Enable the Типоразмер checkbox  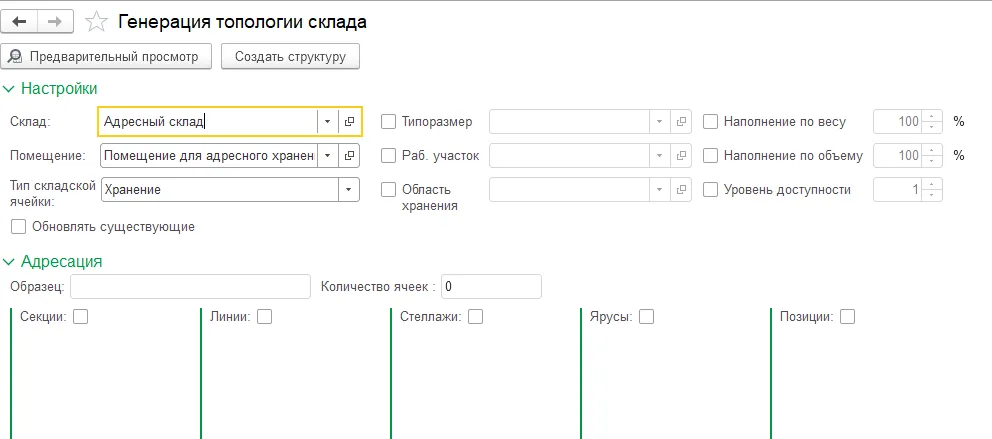(x=388, y=121)
